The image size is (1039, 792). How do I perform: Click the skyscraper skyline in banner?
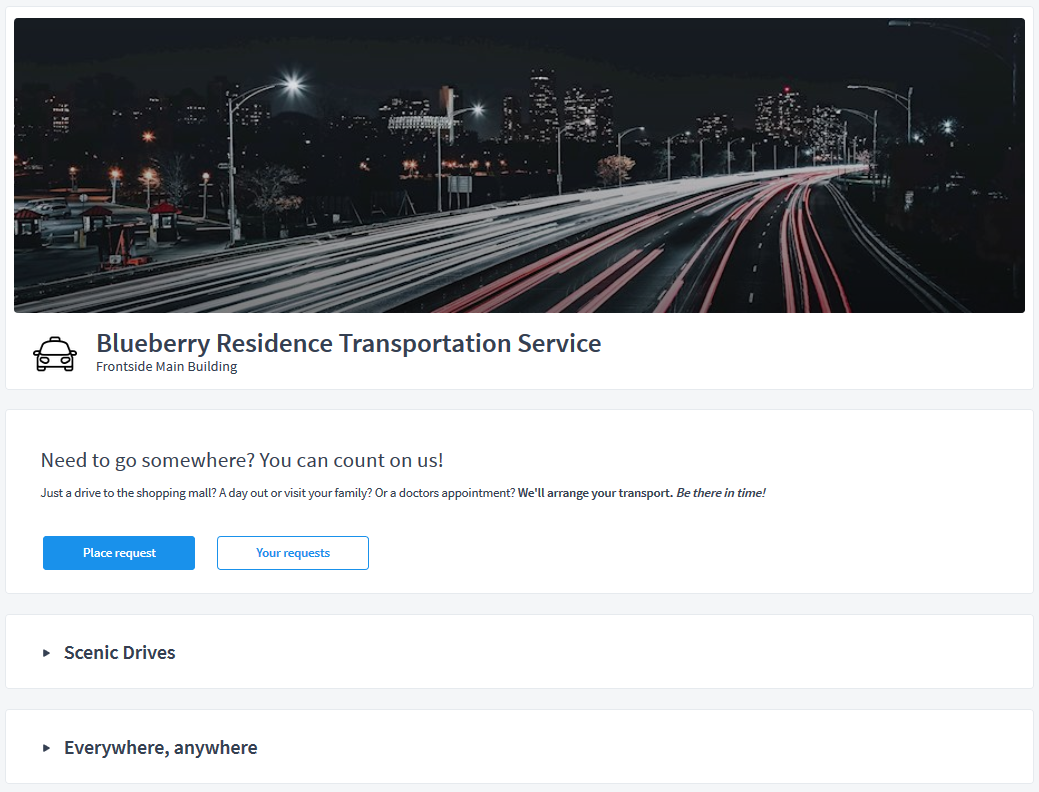pyautogui.click(x=563, y=106)
